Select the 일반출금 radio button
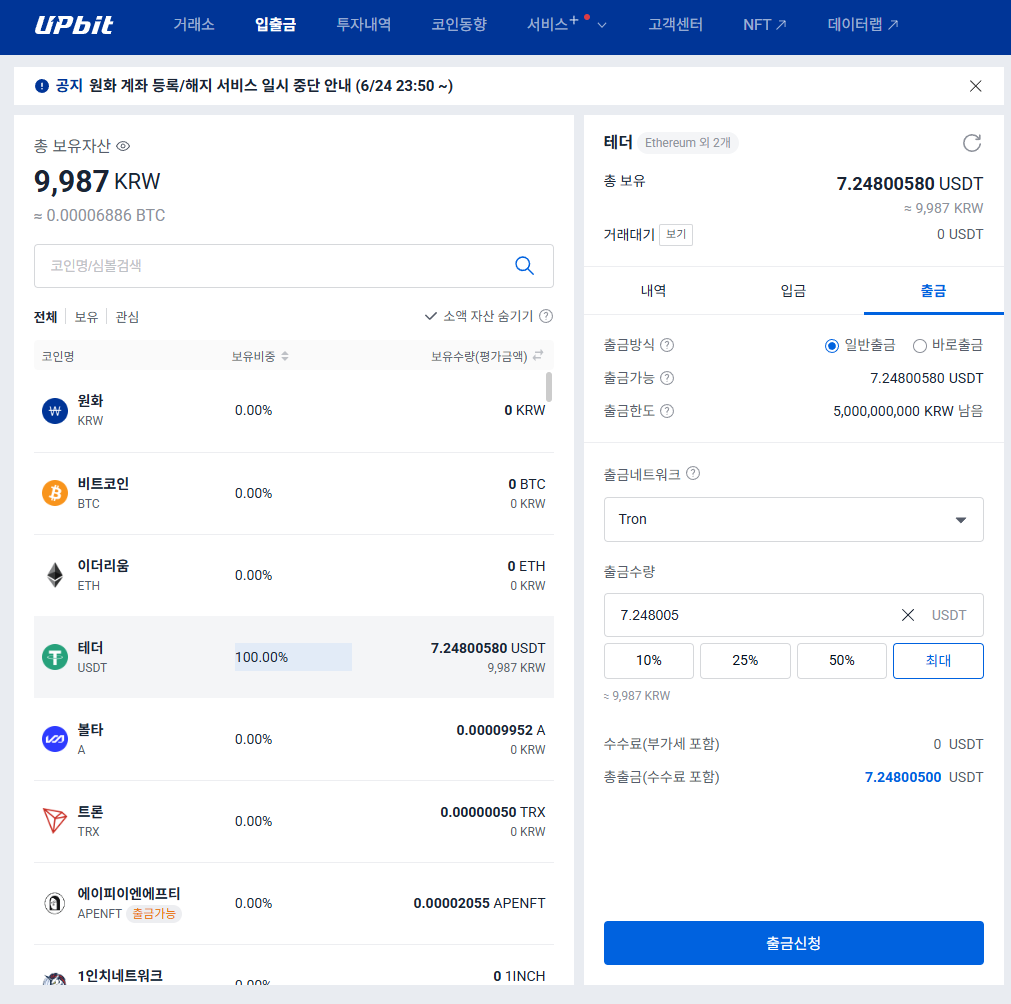Viewport: 1011px width, 1004px height. (831, 345)
